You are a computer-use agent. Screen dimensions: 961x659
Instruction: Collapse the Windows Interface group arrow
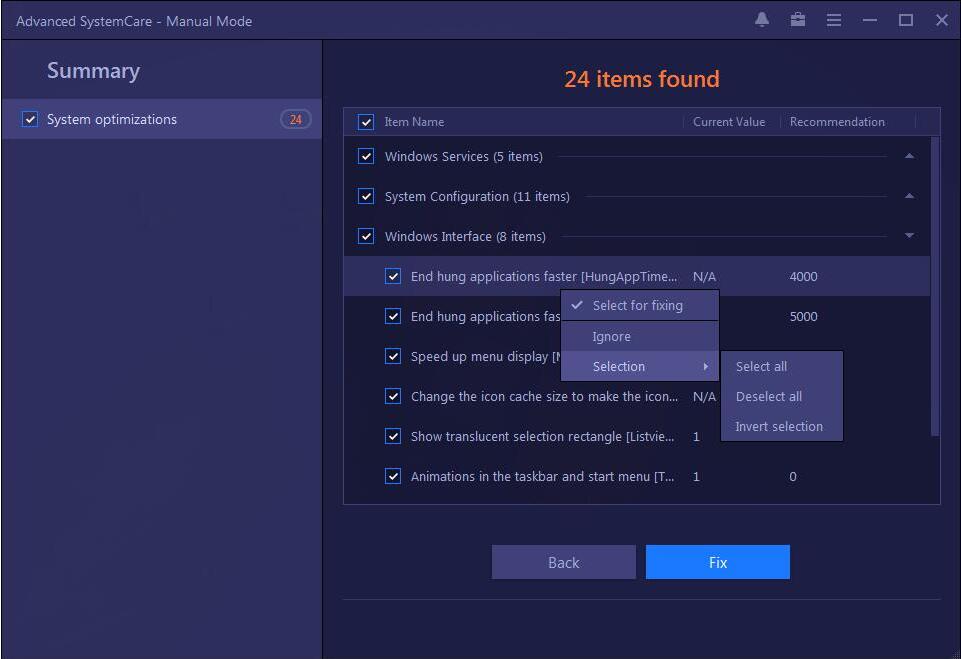910,235
